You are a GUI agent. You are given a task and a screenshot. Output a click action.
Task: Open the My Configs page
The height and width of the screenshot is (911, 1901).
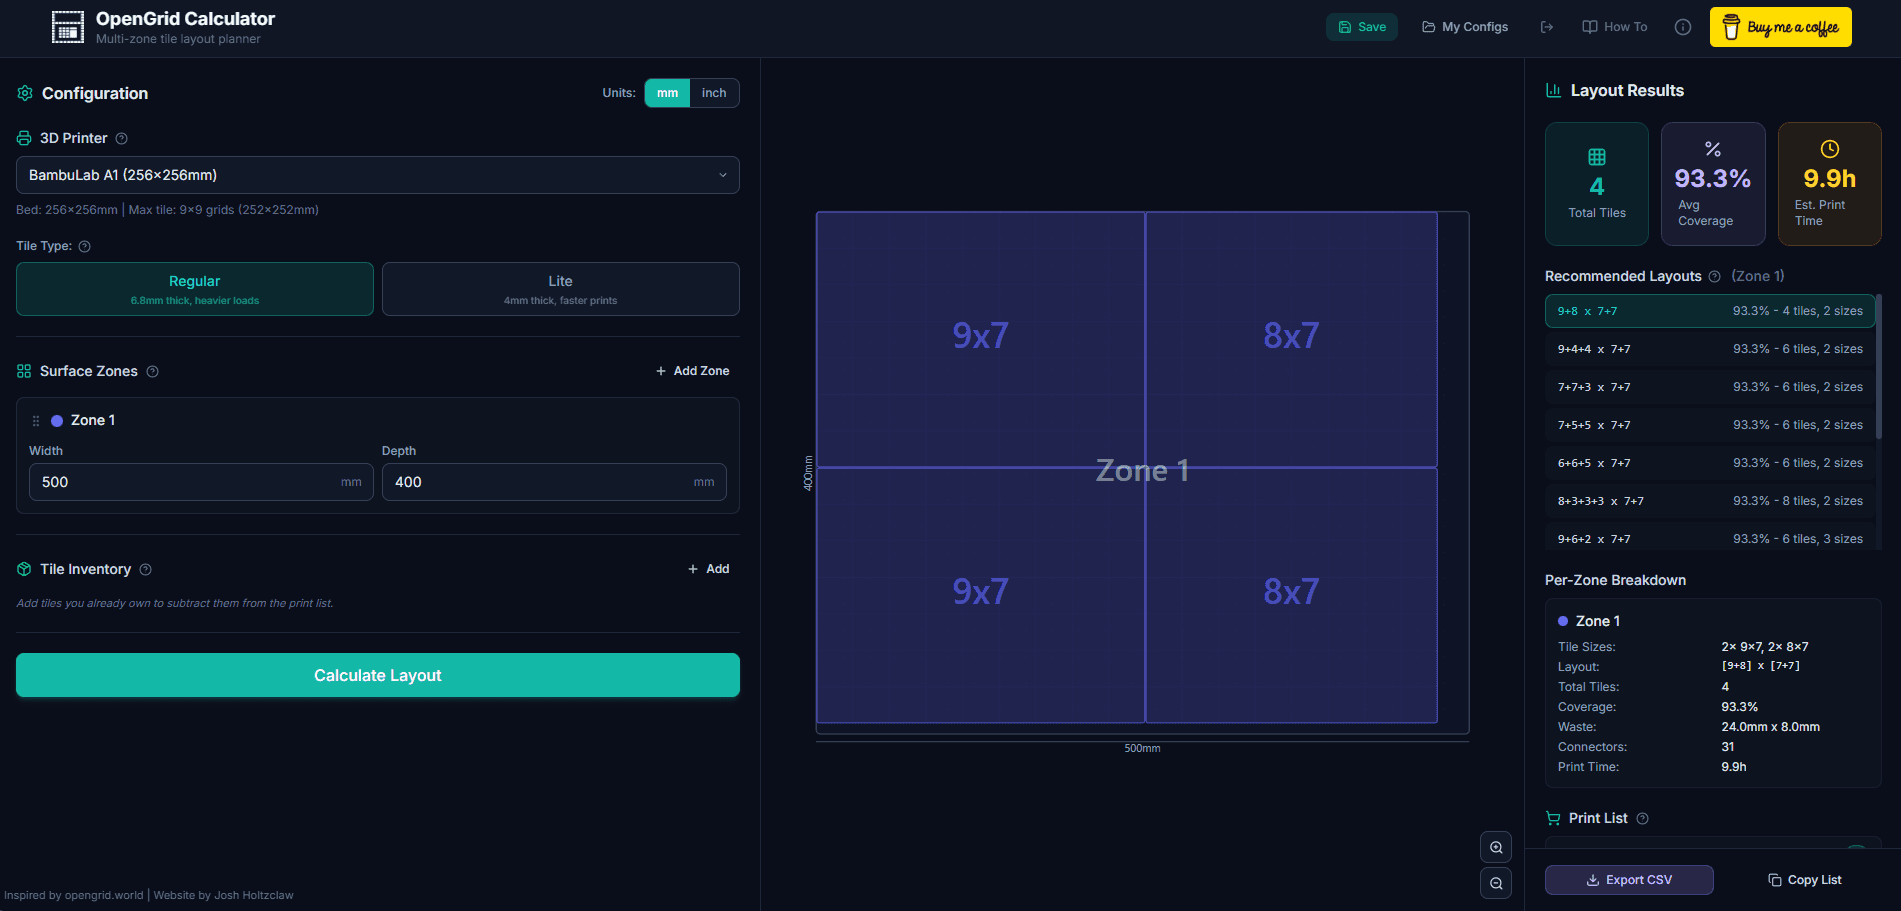tap(1464, 27)
